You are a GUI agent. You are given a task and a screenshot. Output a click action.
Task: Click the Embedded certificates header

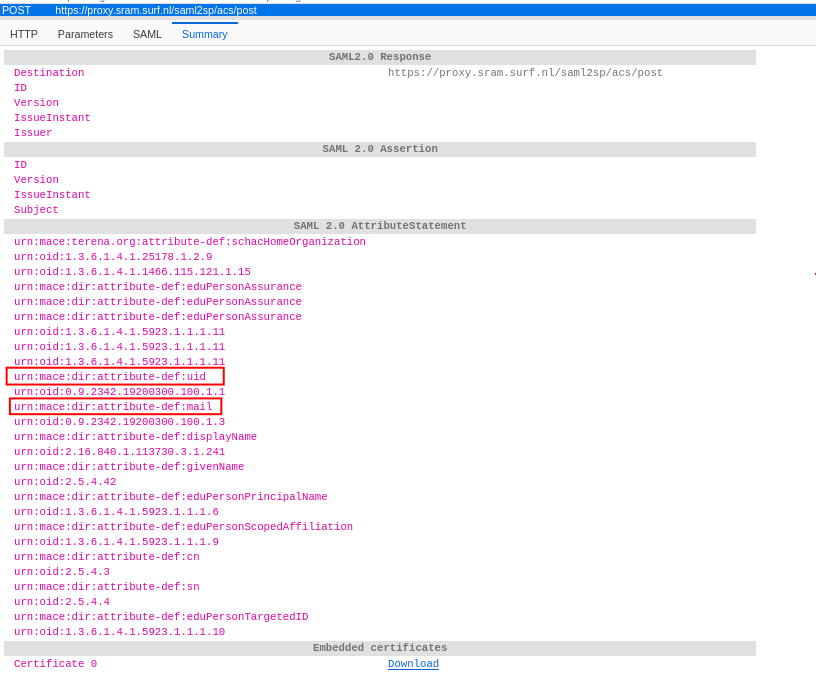(380, 648)
